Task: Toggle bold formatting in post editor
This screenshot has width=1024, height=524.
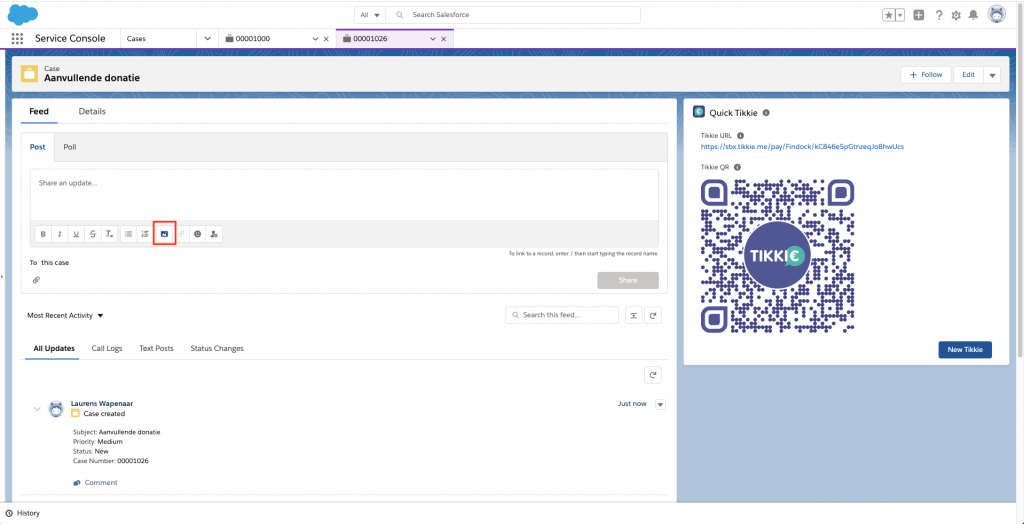Action: point(43,234)
